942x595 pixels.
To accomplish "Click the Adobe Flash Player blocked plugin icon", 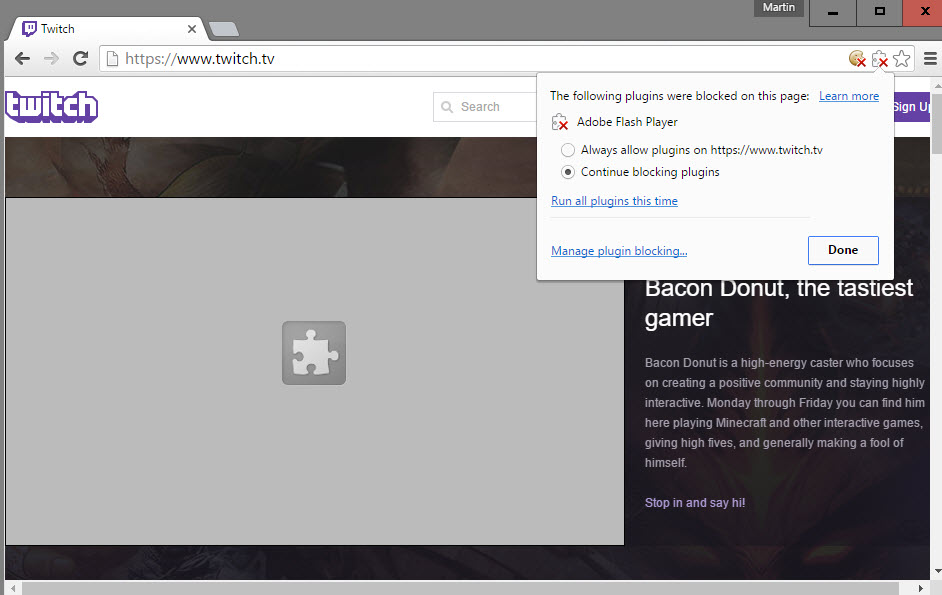I will click(x=559, y=122).
